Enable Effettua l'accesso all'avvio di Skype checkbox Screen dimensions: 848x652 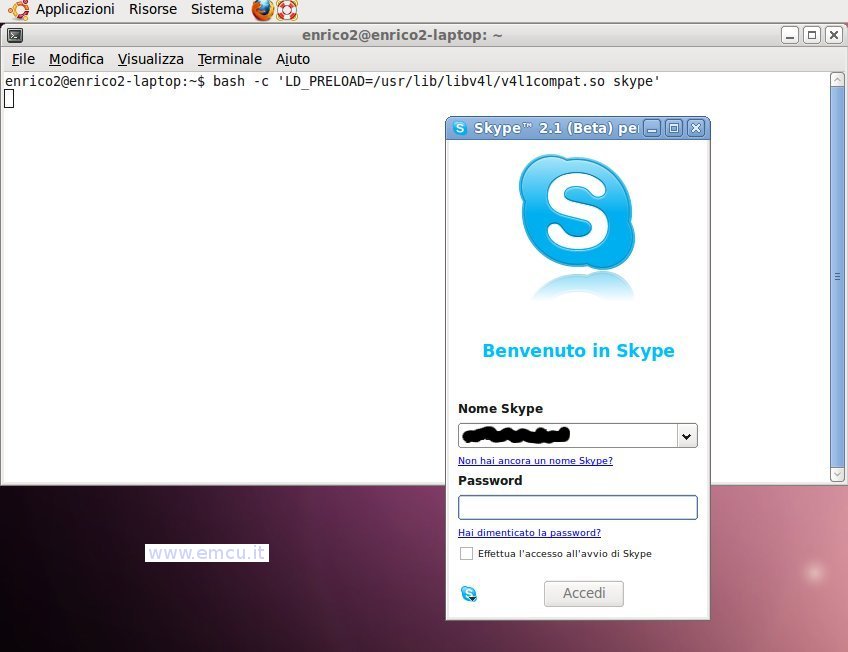click(466, 554)
